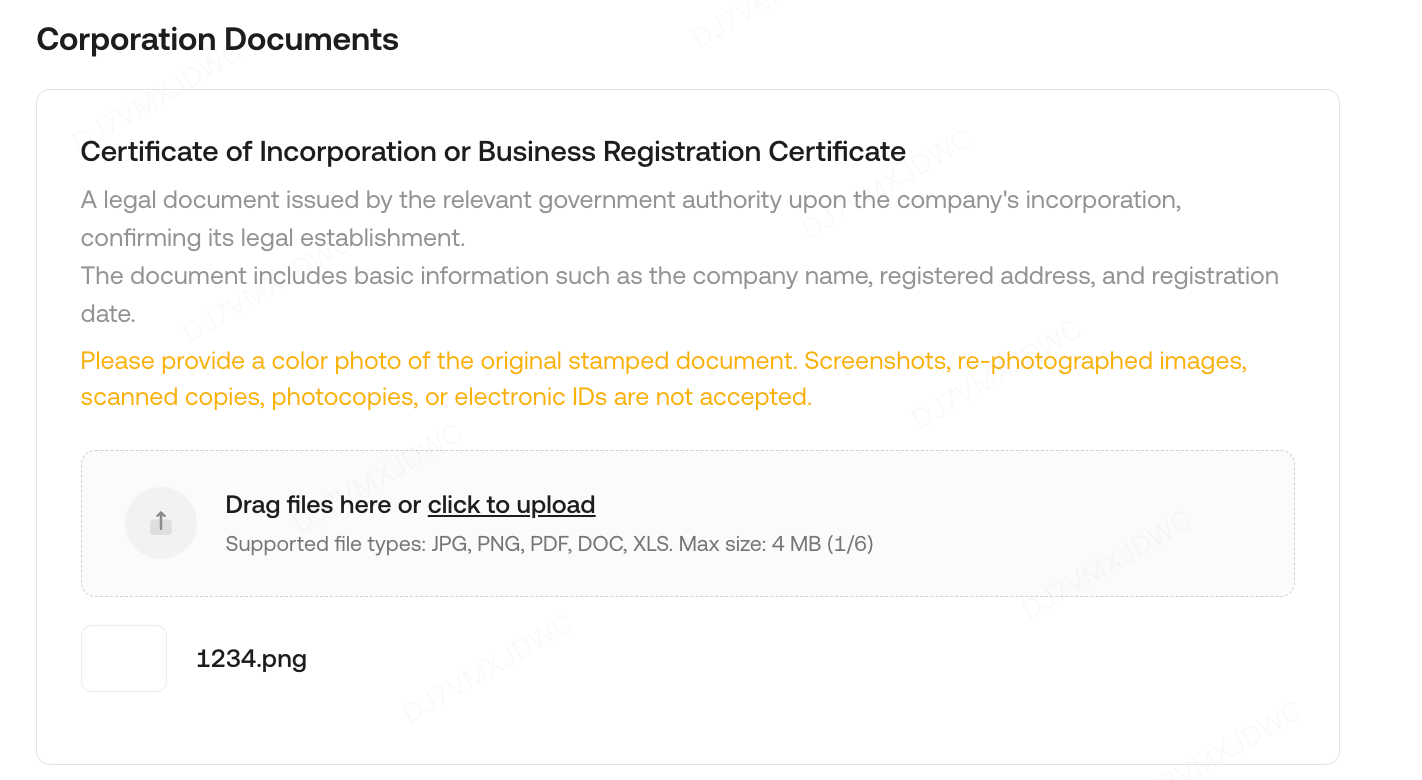Click the "Certificate of Incorporation or Business Registration Certificate" title
This screenshot has width=1422, height=780.
(493, 152)
